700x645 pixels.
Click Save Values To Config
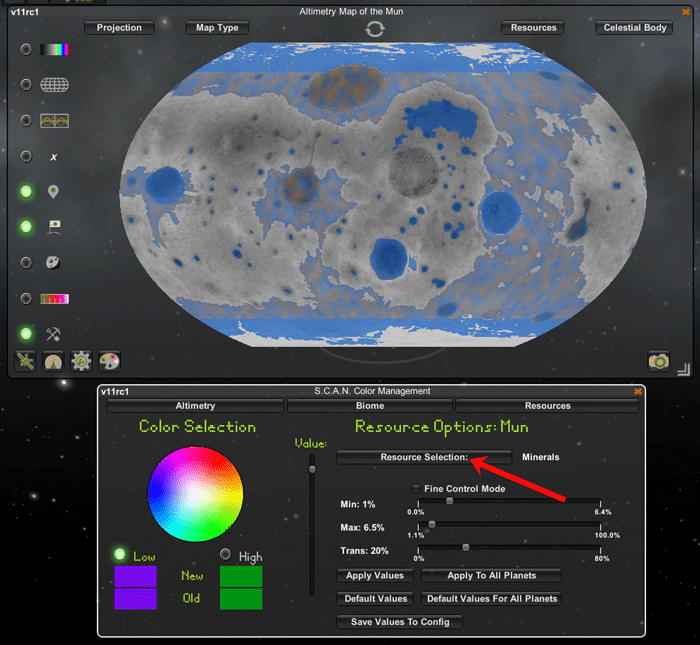(x=400, y=622)
